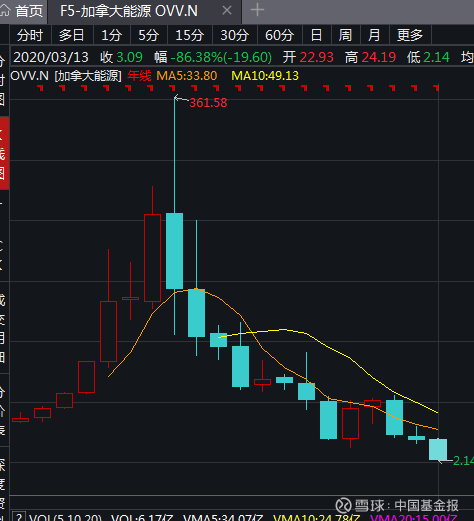This screenshot has width=474, height=521.
Task: Click the high price 高 24.19
Action: pos(370,57)
